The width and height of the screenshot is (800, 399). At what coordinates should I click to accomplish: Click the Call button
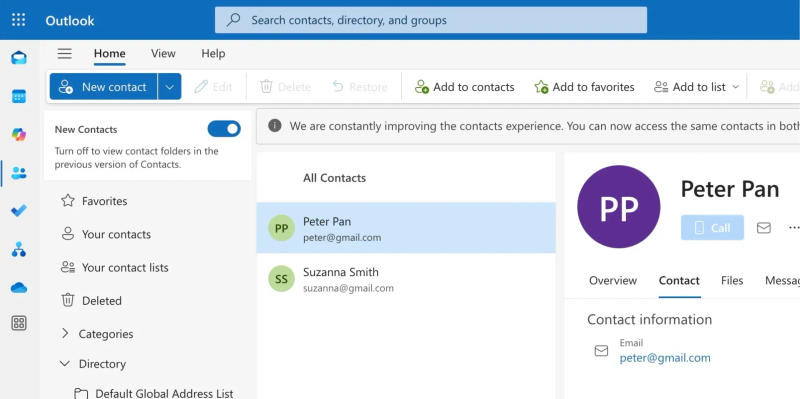coord(712,228)
